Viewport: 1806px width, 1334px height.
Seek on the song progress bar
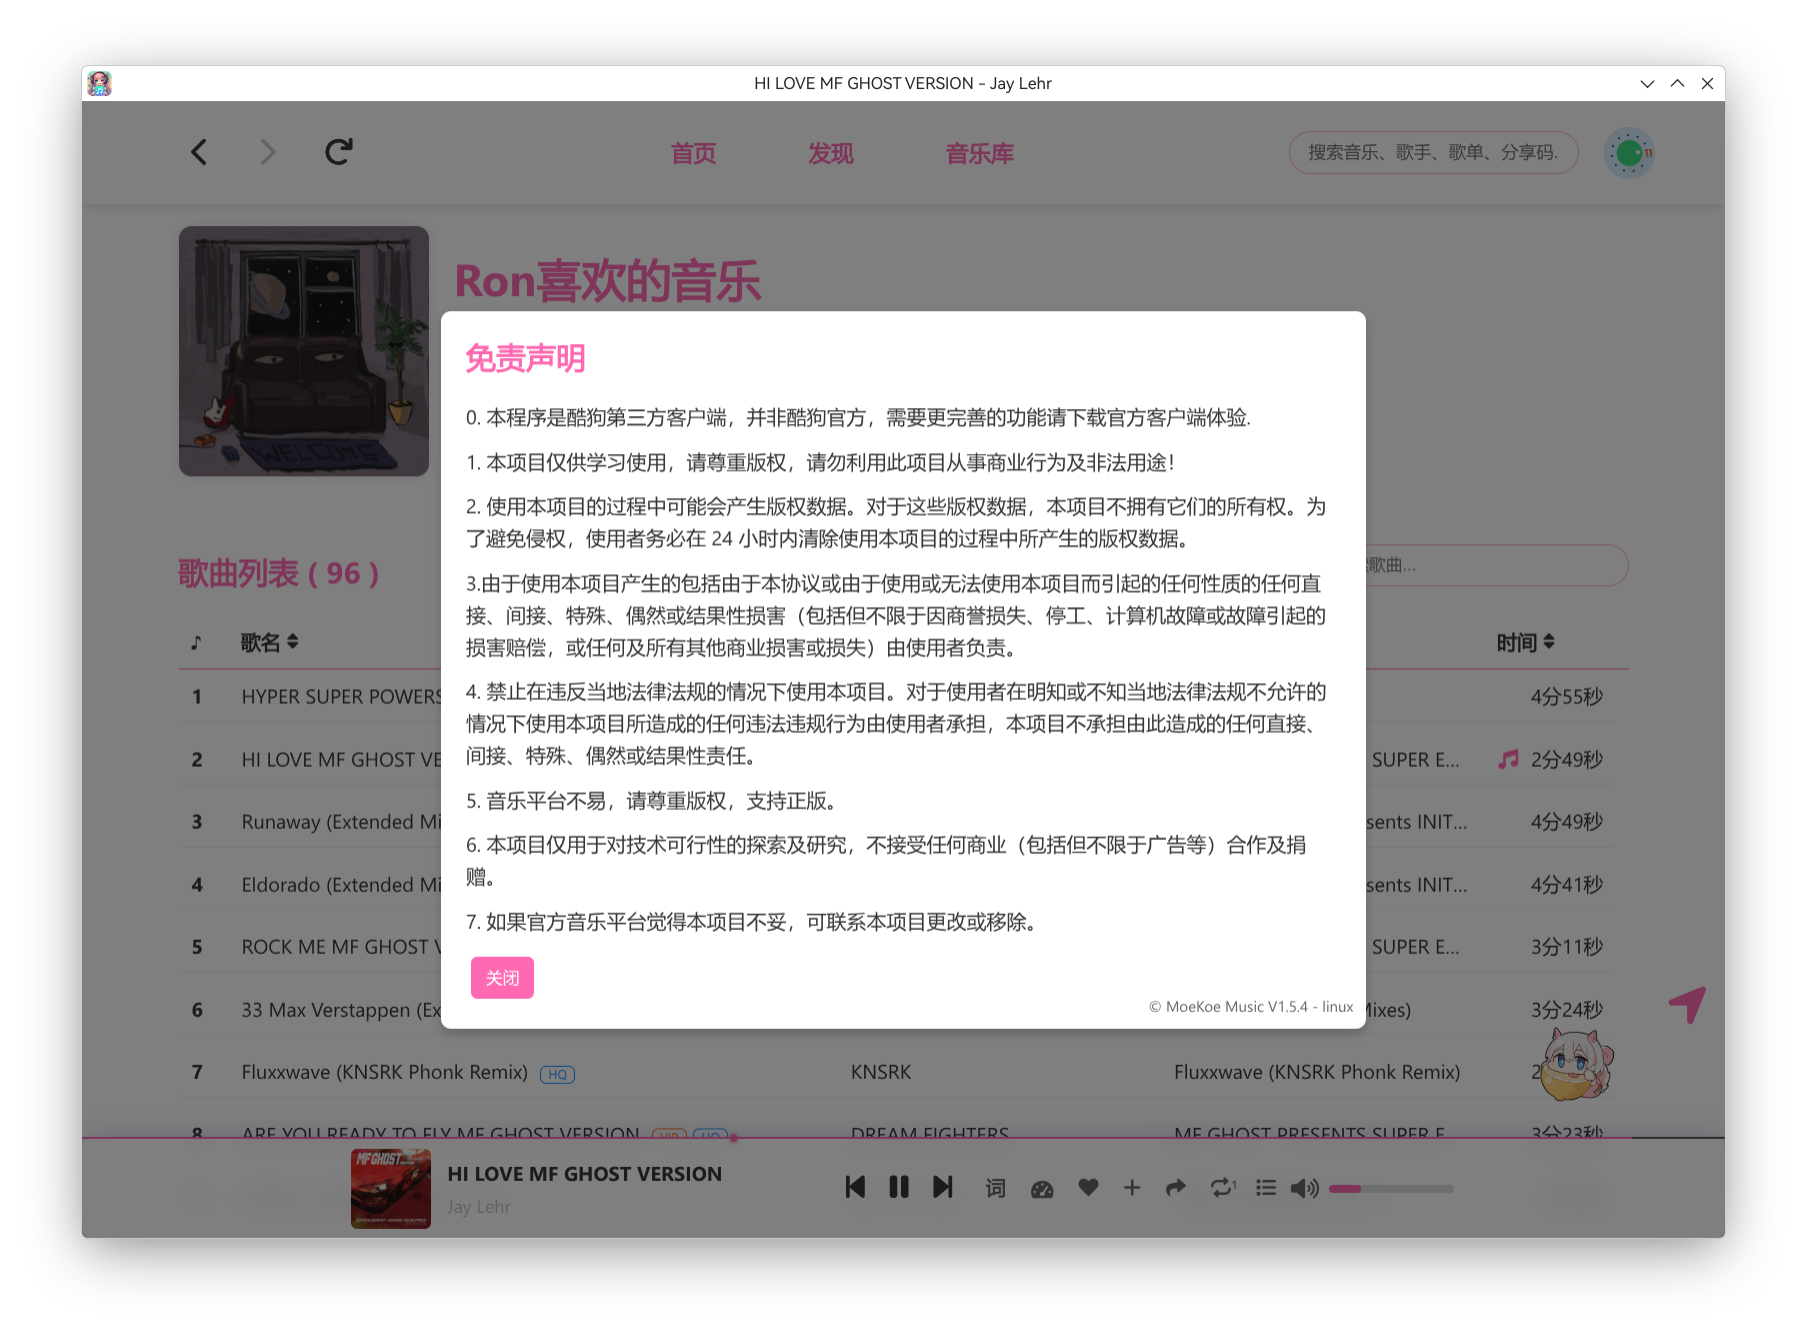pyautogui.click(x=903, y=1138)
